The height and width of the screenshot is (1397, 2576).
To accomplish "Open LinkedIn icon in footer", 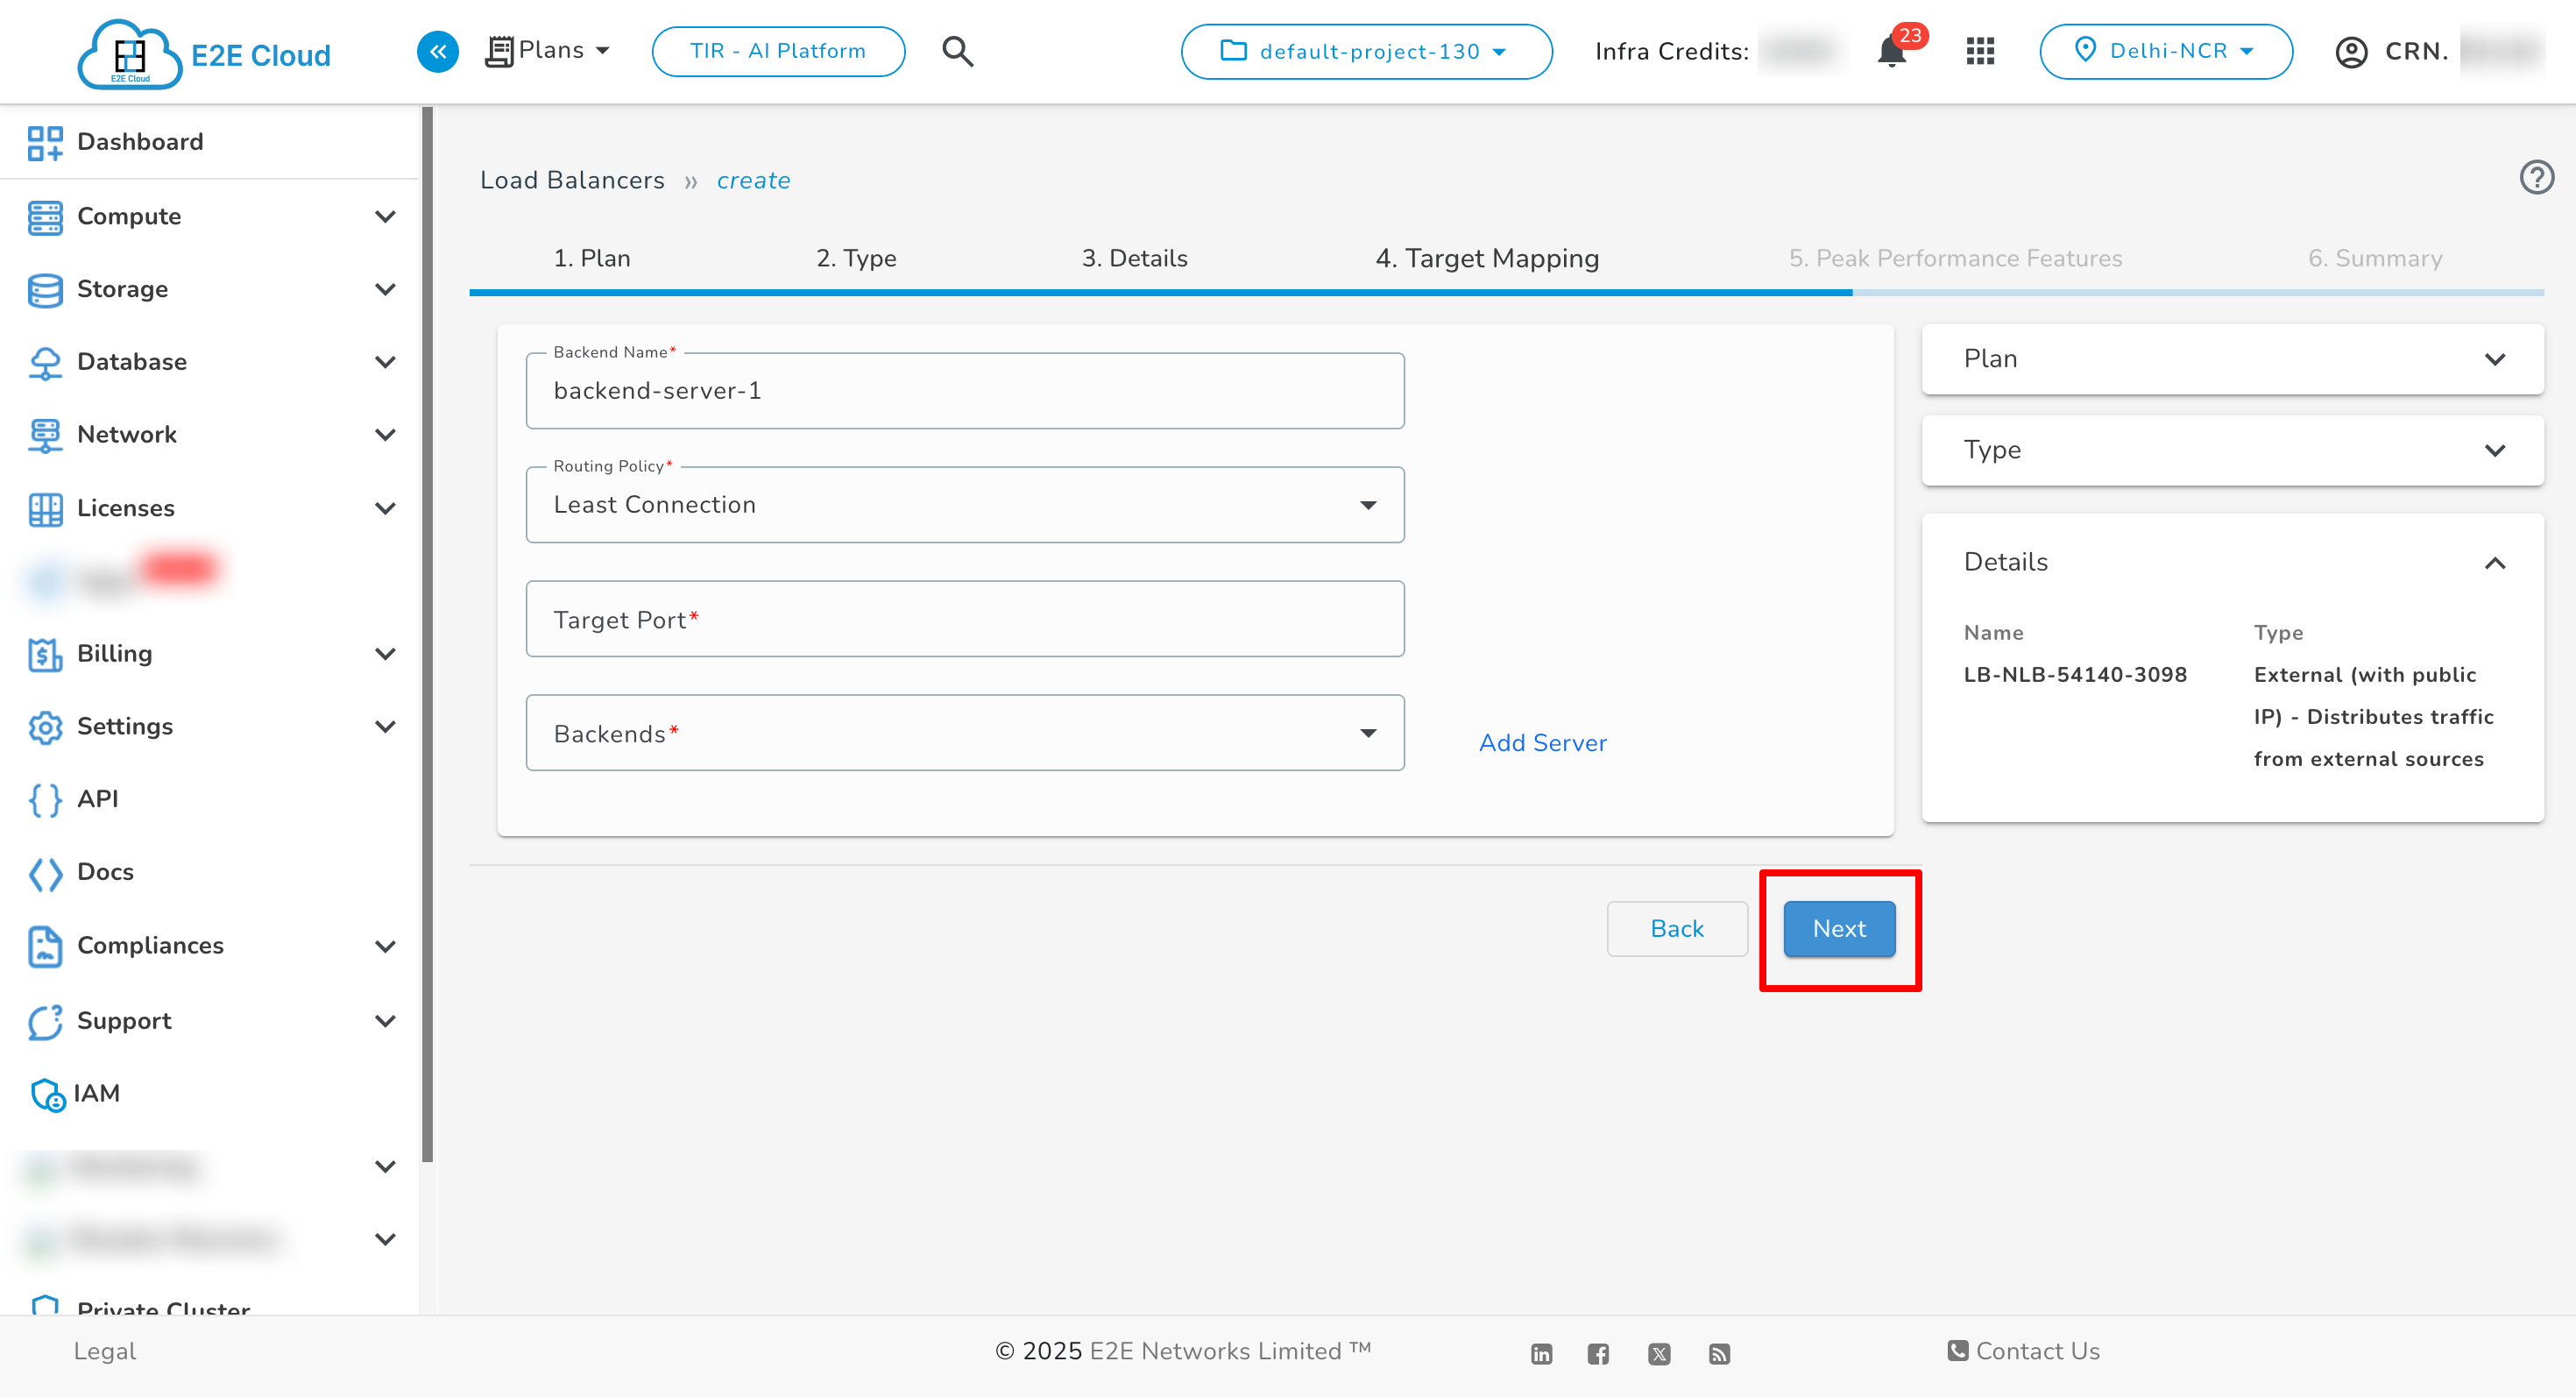I will 1541,1354.
